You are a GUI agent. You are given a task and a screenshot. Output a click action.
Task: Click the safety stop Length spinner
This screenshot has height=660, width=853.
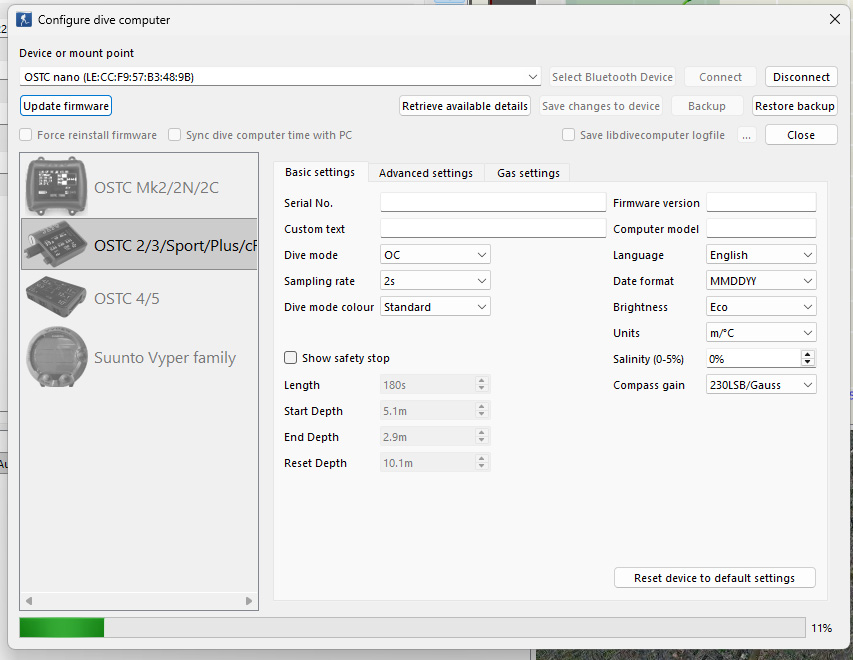[435, 385]
